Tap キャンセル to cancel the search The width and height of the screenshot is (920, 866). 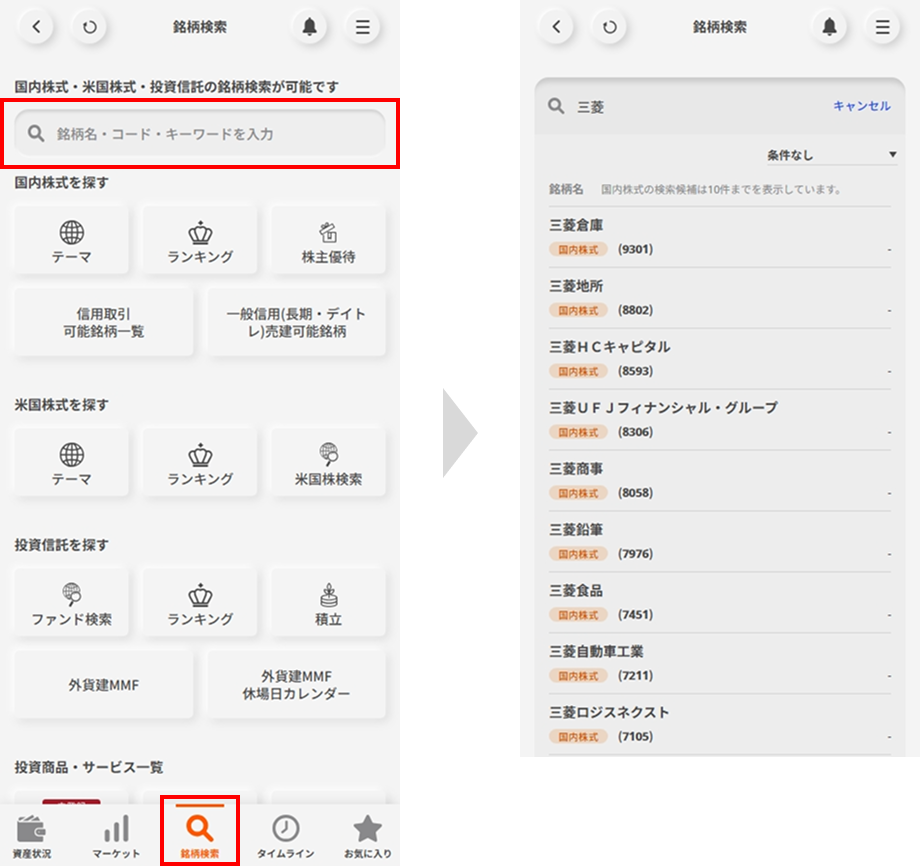[x=861, y=106]
